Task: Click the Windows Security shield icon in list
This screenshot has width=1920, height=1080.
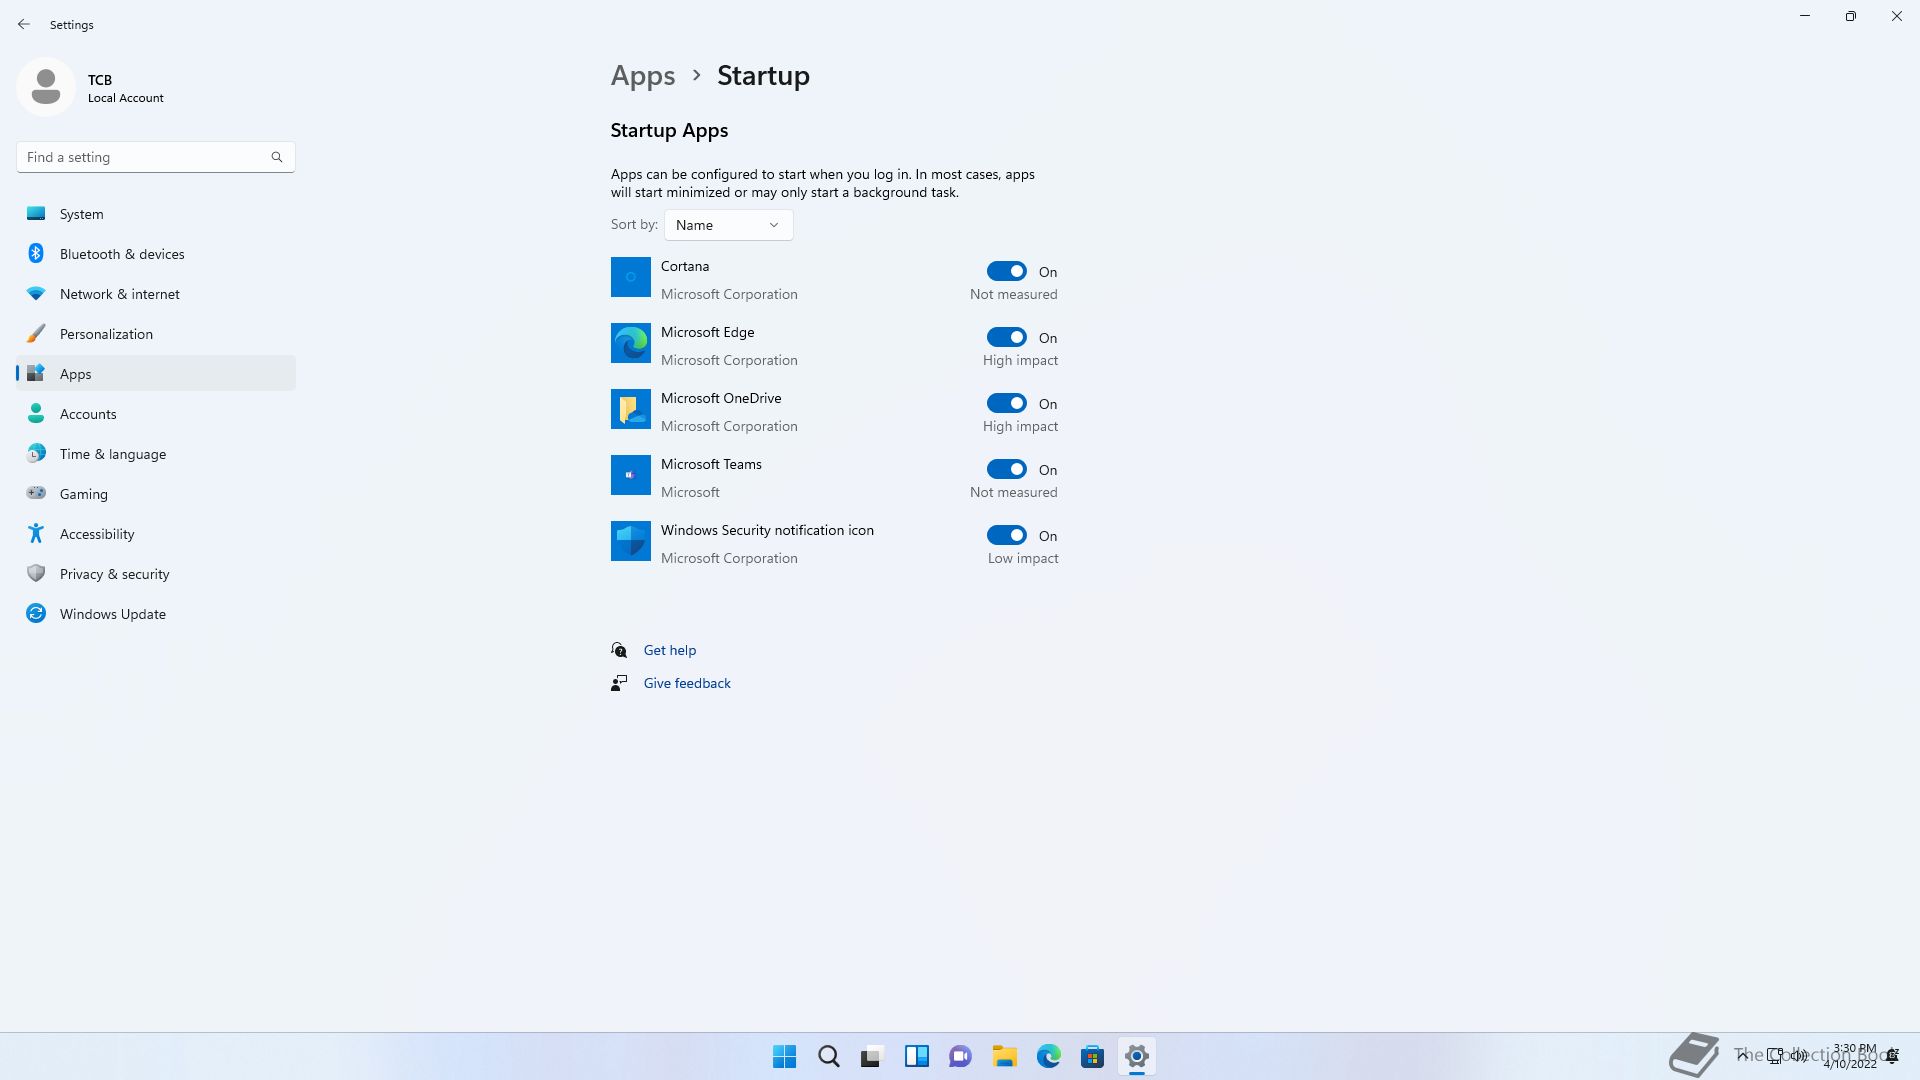Action: tap(631, 541)
